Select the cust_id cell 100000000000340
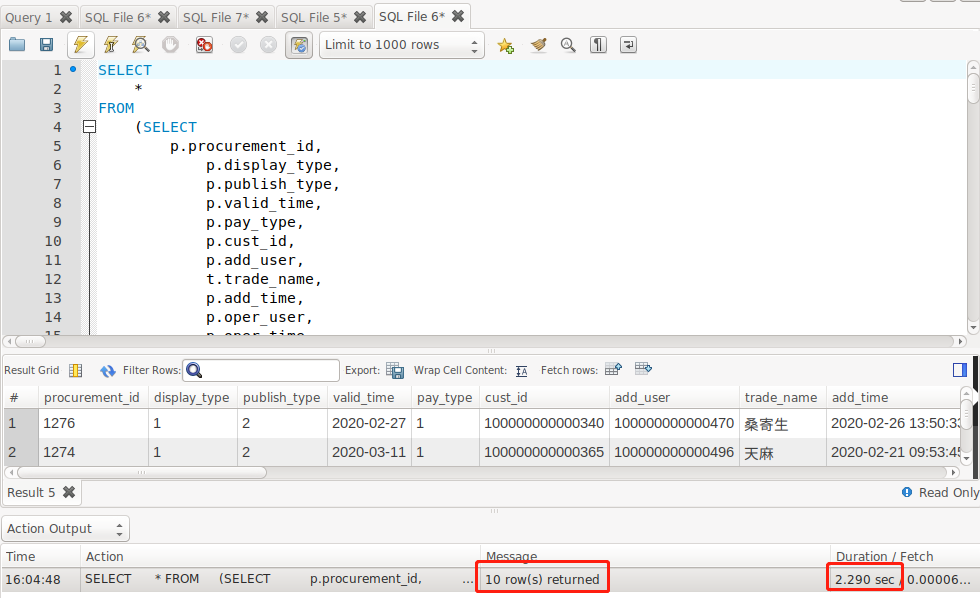The width and height of the screenshot is (980, 598). [544, 423]
